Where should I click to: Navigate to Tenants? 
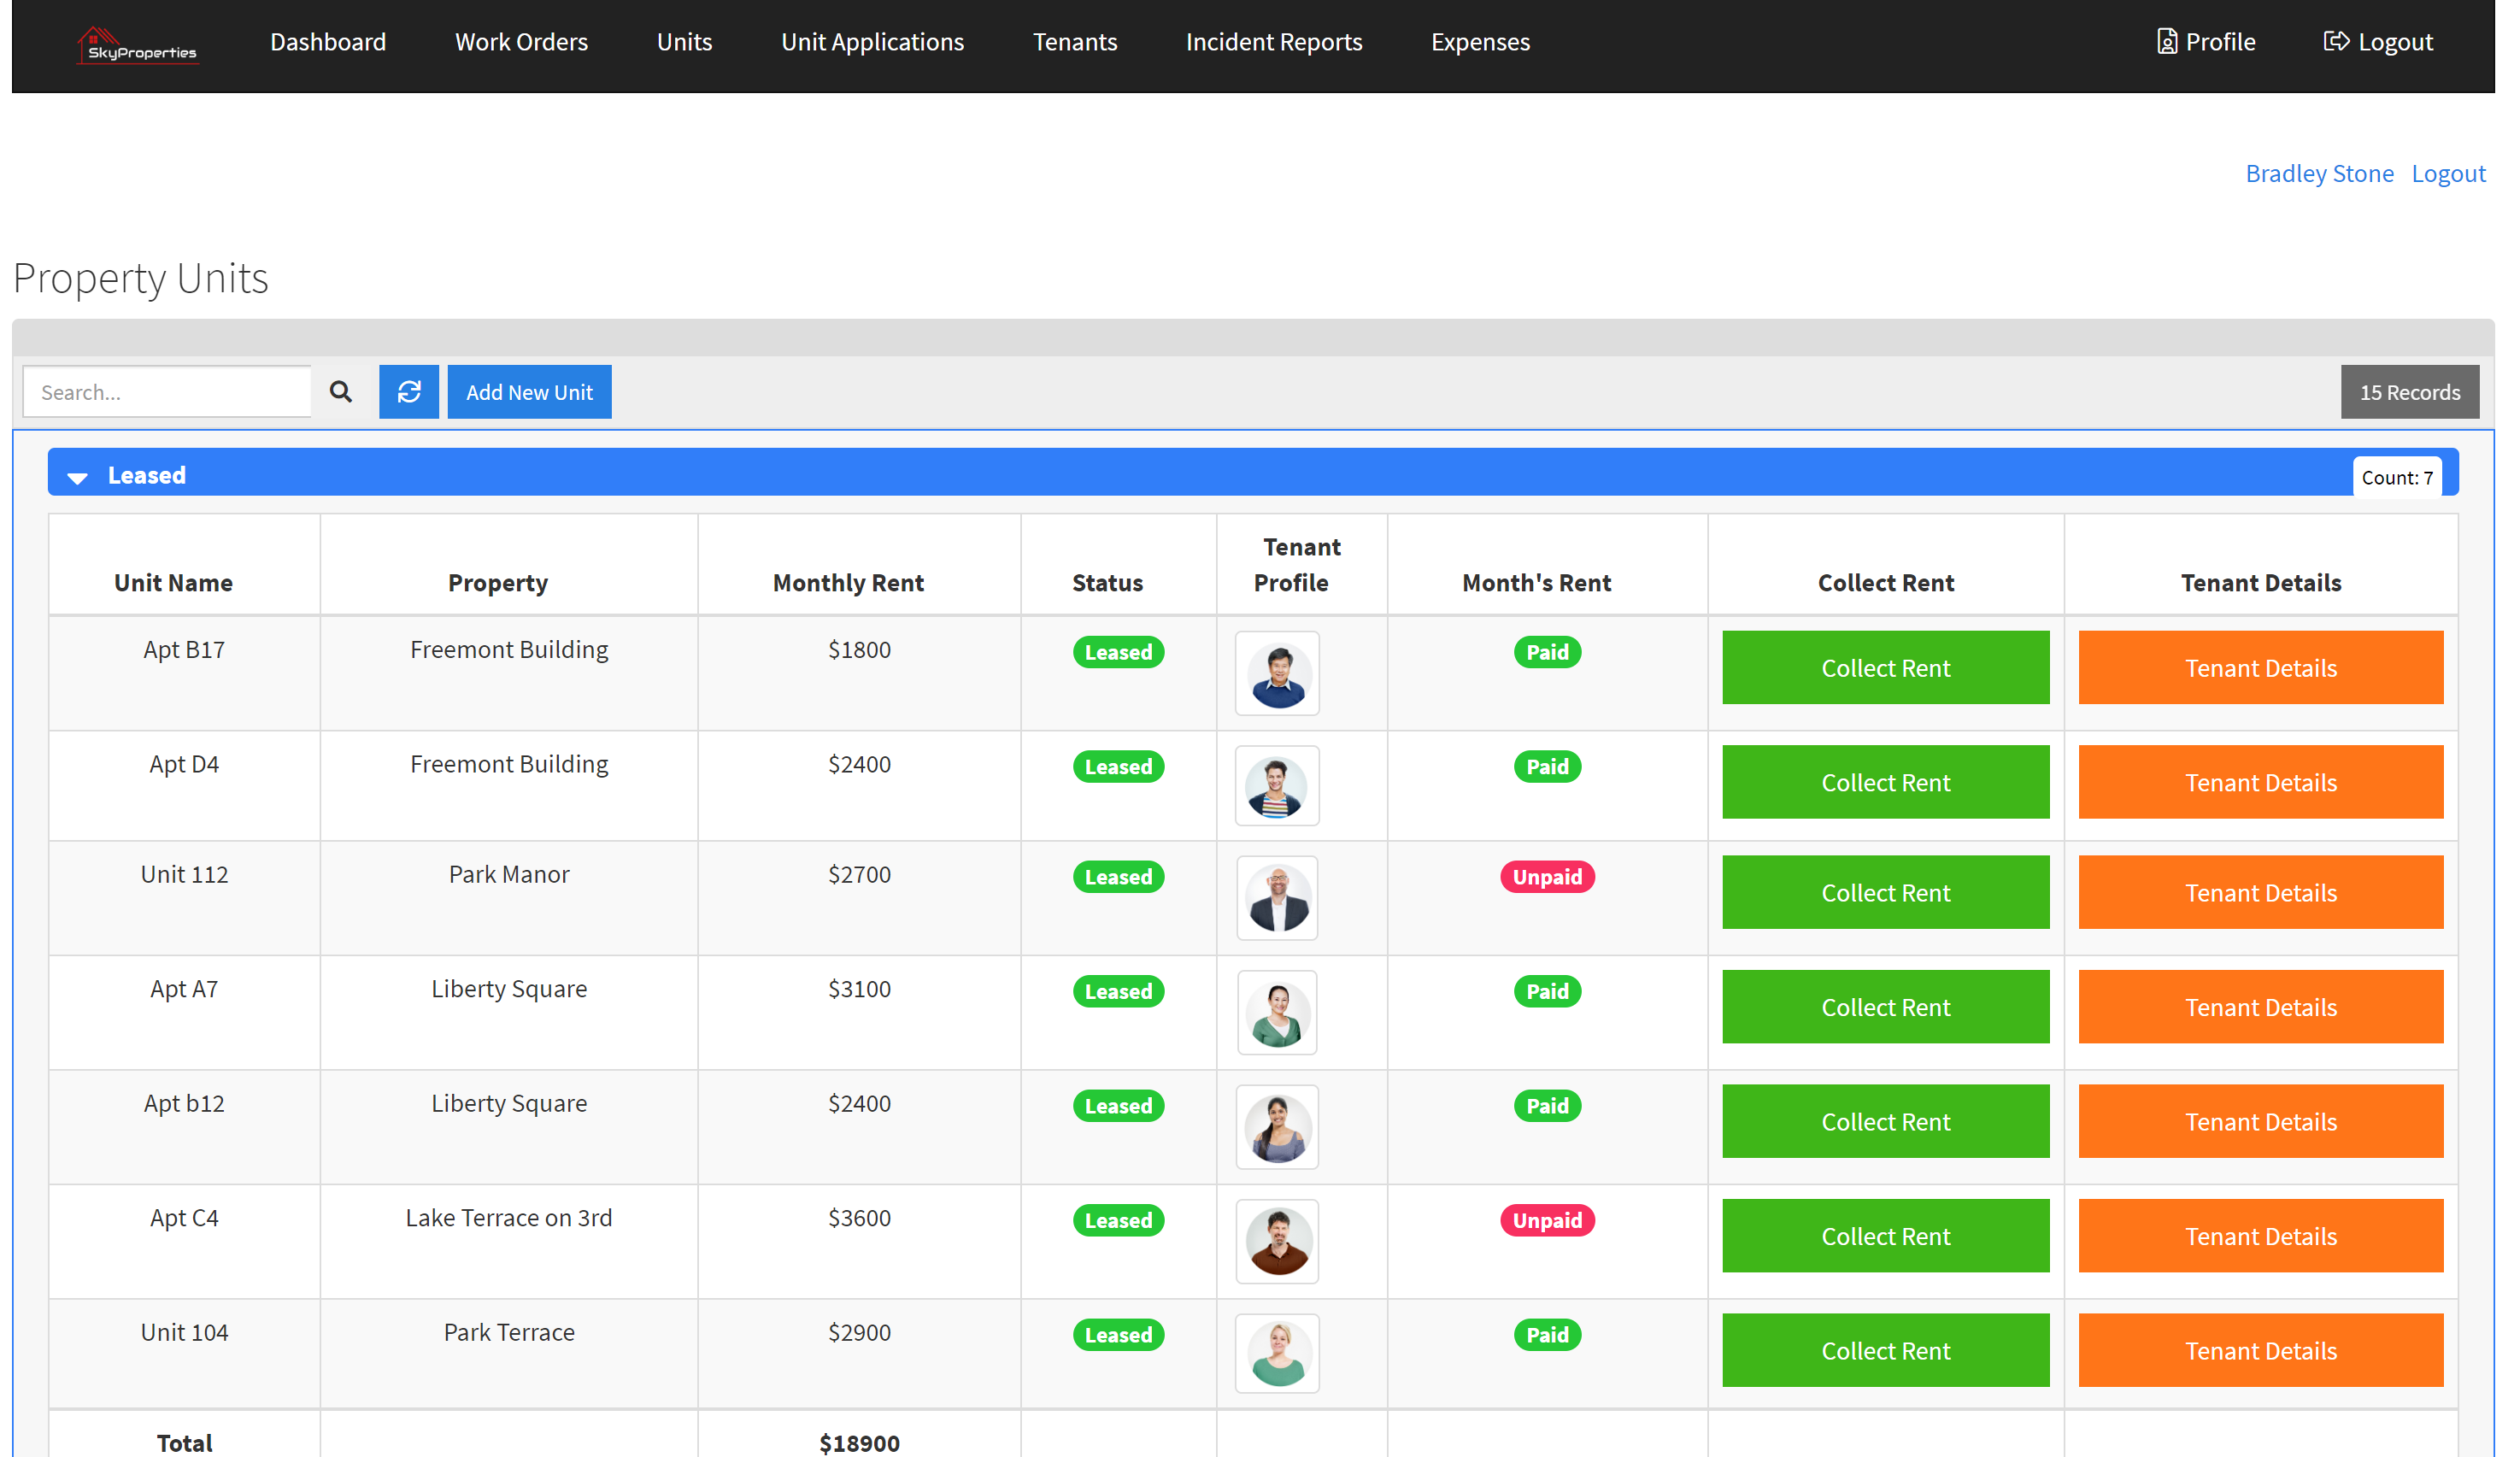click(x=1074, y=42)
